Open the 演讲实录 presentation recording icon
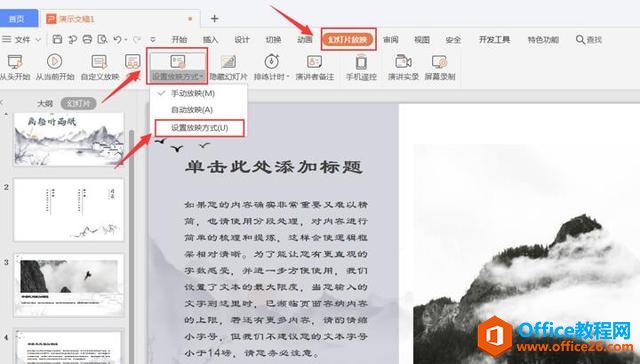The height and width of the screenshot is (364, 640). click(403, 62)
